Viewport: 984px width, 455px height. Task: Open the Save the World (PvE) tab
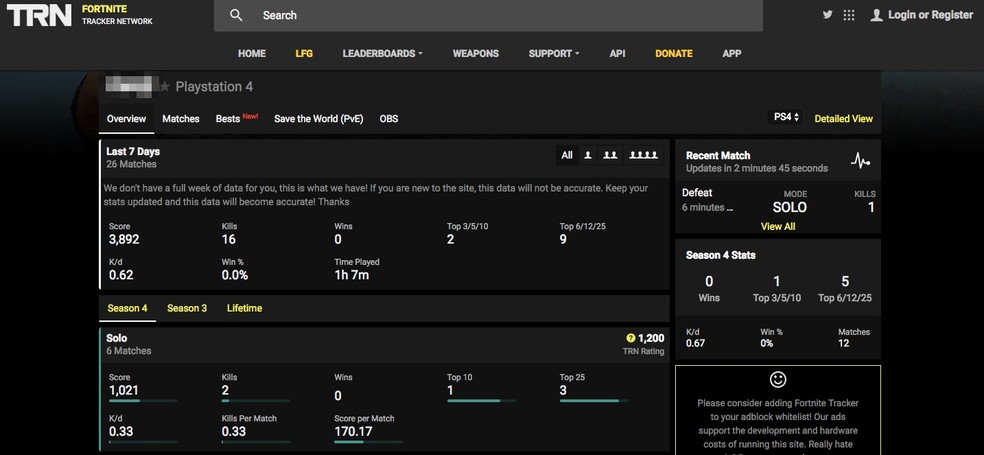coord(319,119)
